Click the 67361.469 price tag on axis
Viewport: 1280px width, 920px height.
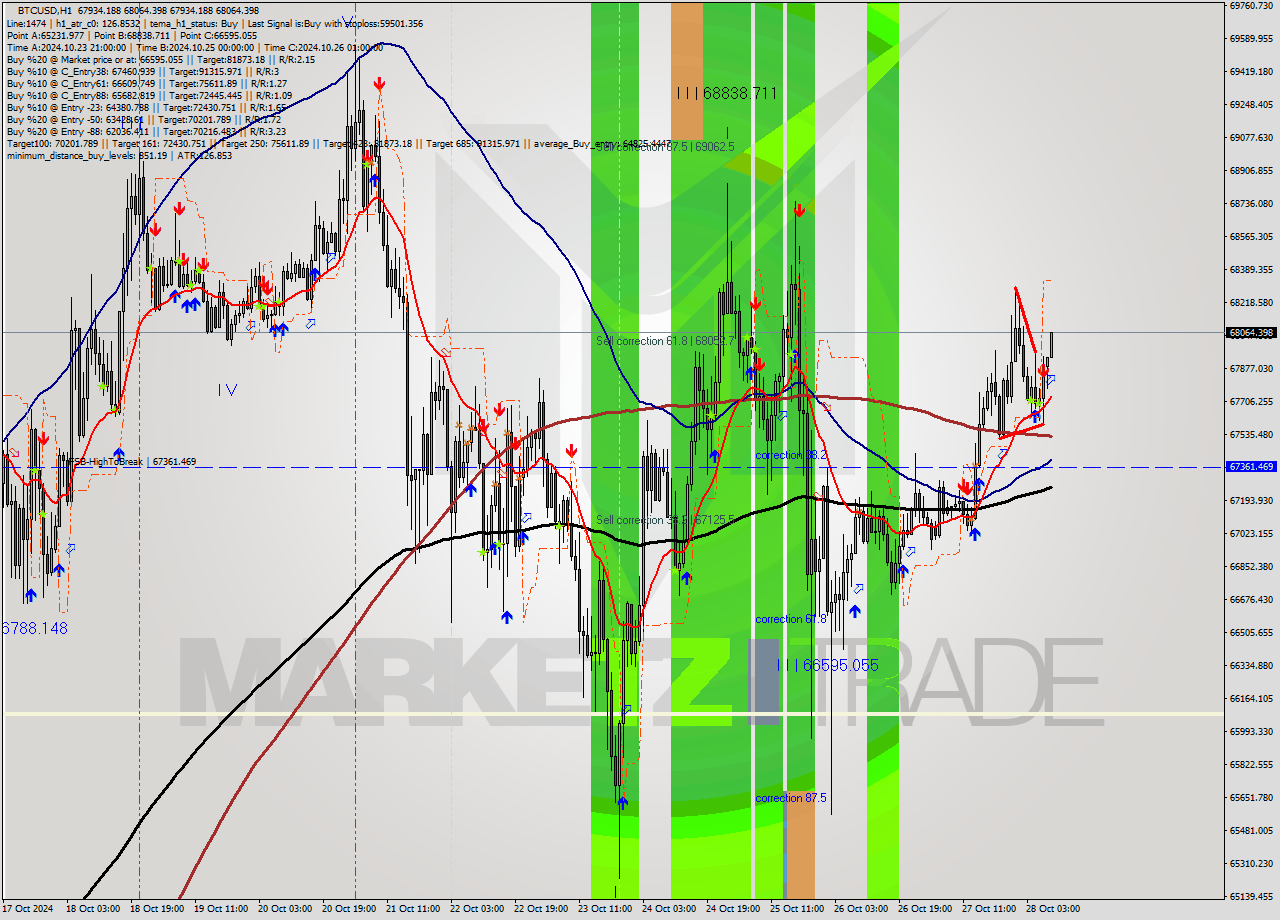[1250, 467]
